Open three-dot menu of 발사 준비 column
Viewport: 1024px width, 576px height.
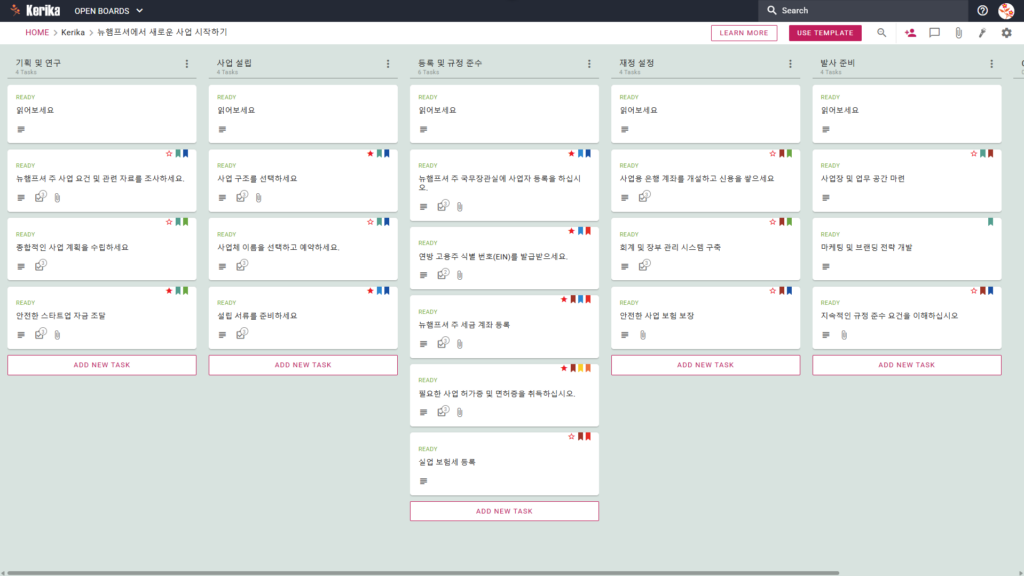point(991,64)
